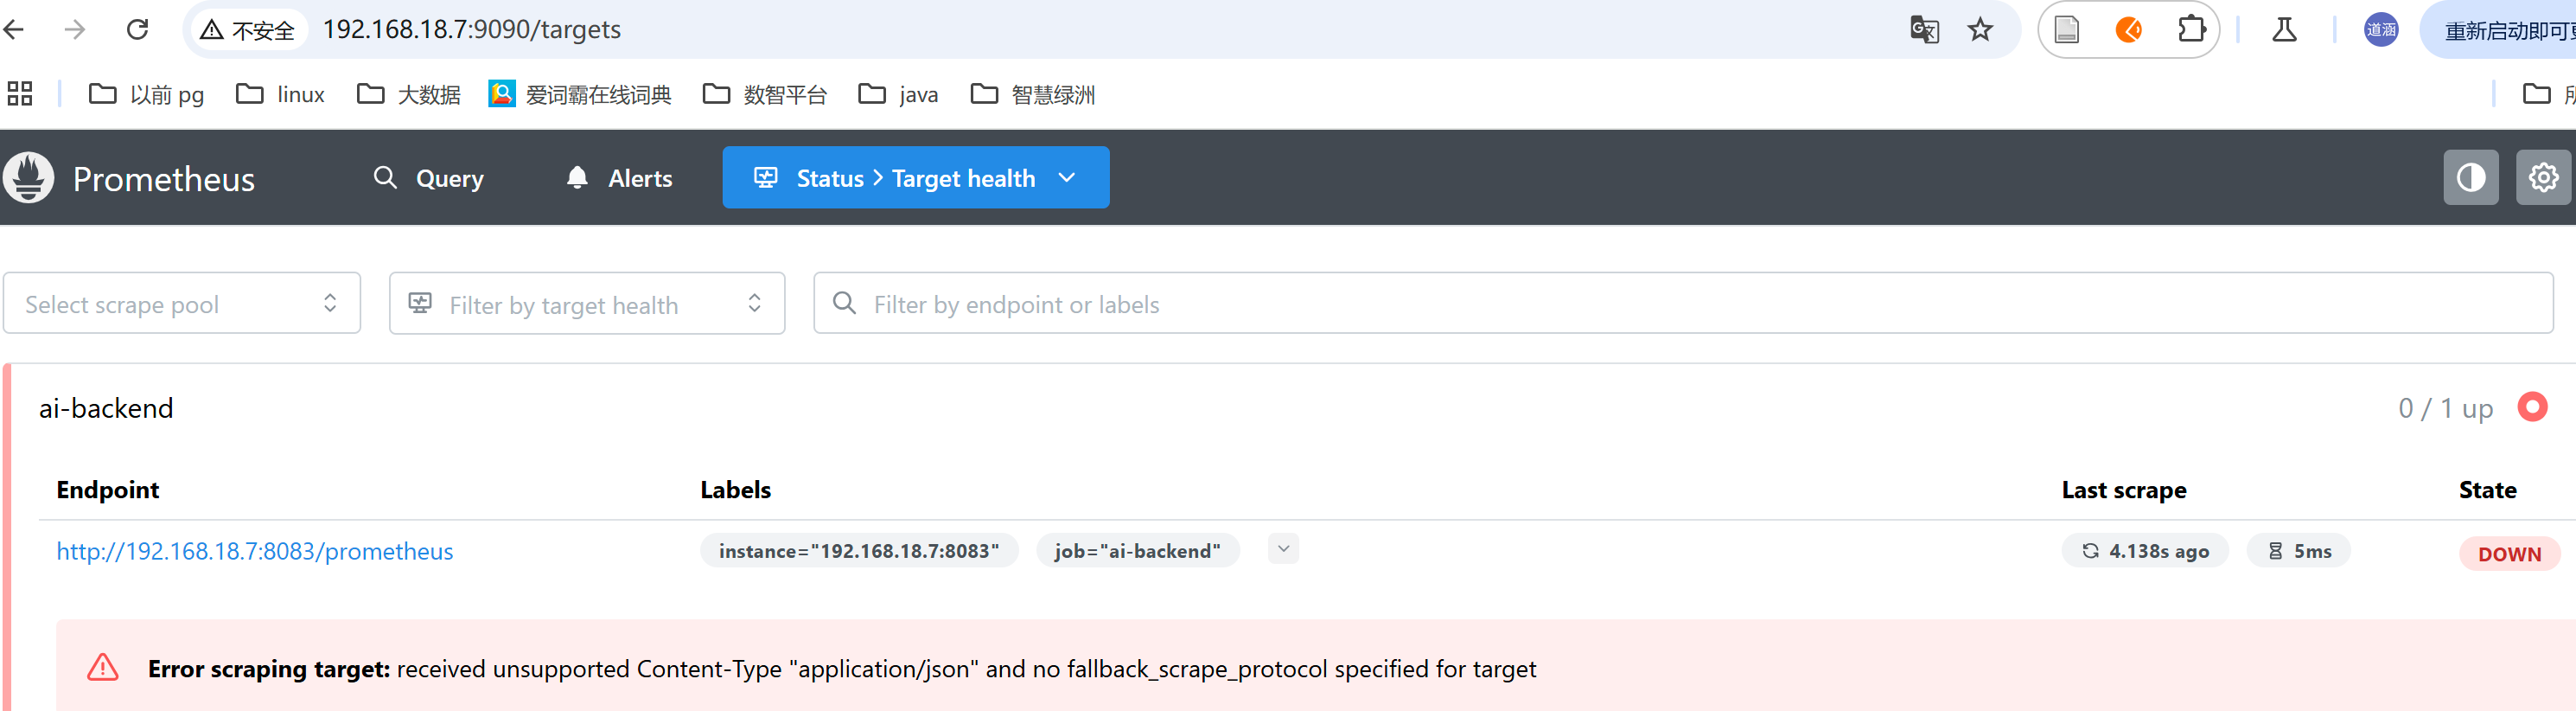Open the 智慧绿洲 bookmark folder
Viewport: 2576px width, 711px height.
tap(1033, 94)
